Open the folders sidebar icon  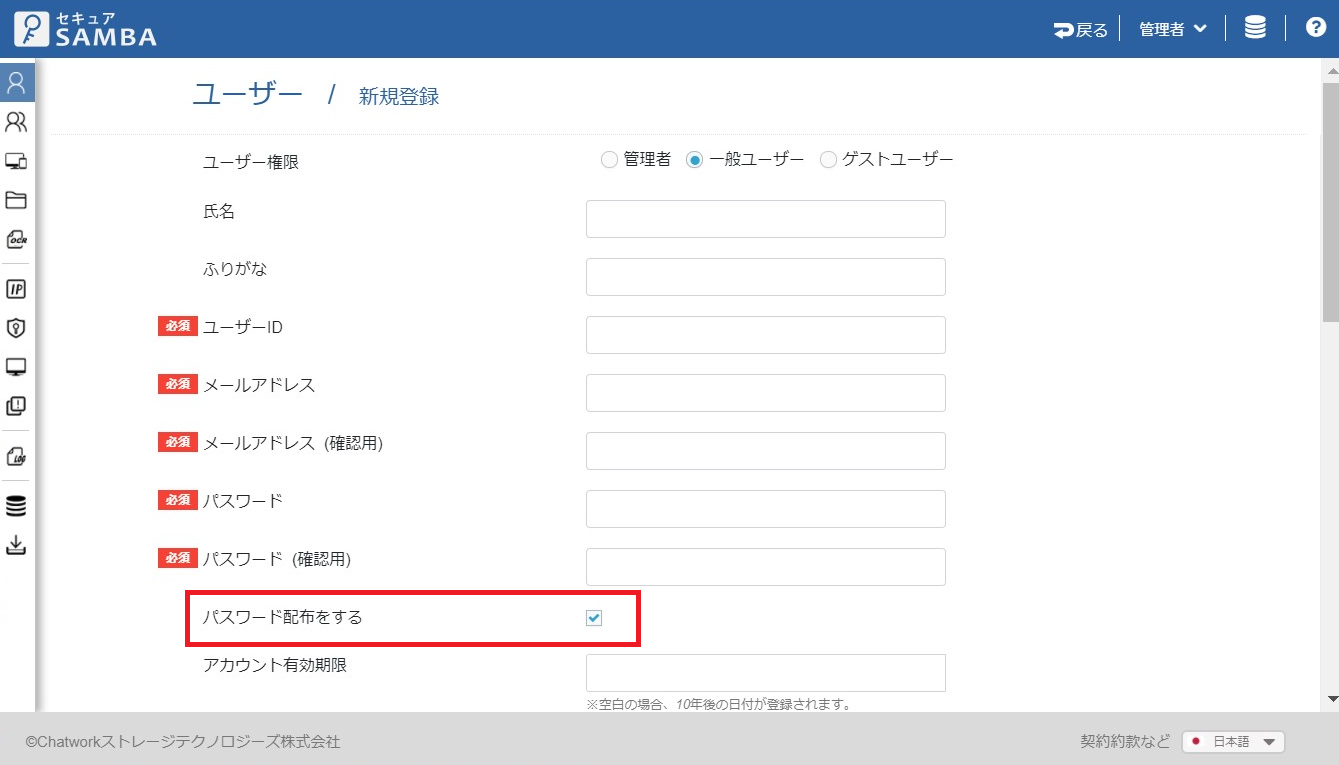16,200
